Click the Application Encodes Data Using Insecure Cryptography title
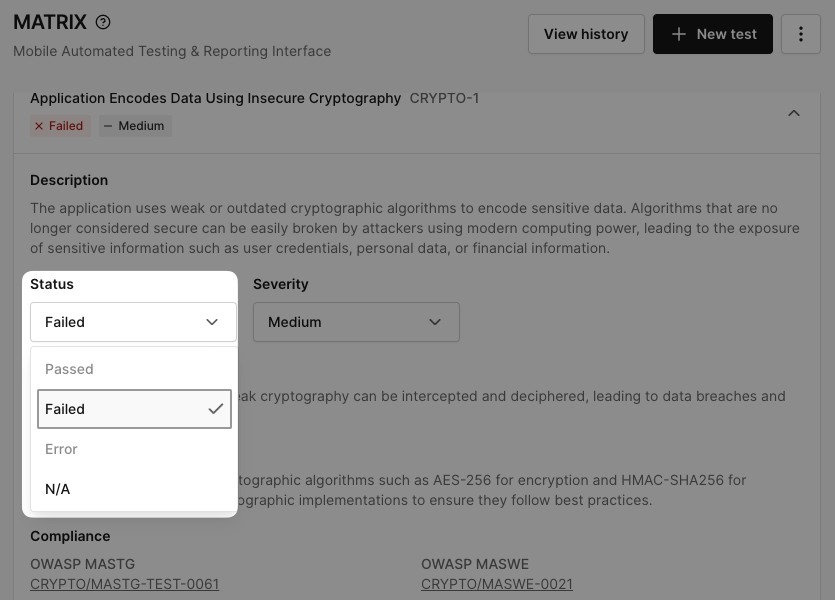Image resolution: width=835 pixels, height=600 pixels. tap(215, 98)
